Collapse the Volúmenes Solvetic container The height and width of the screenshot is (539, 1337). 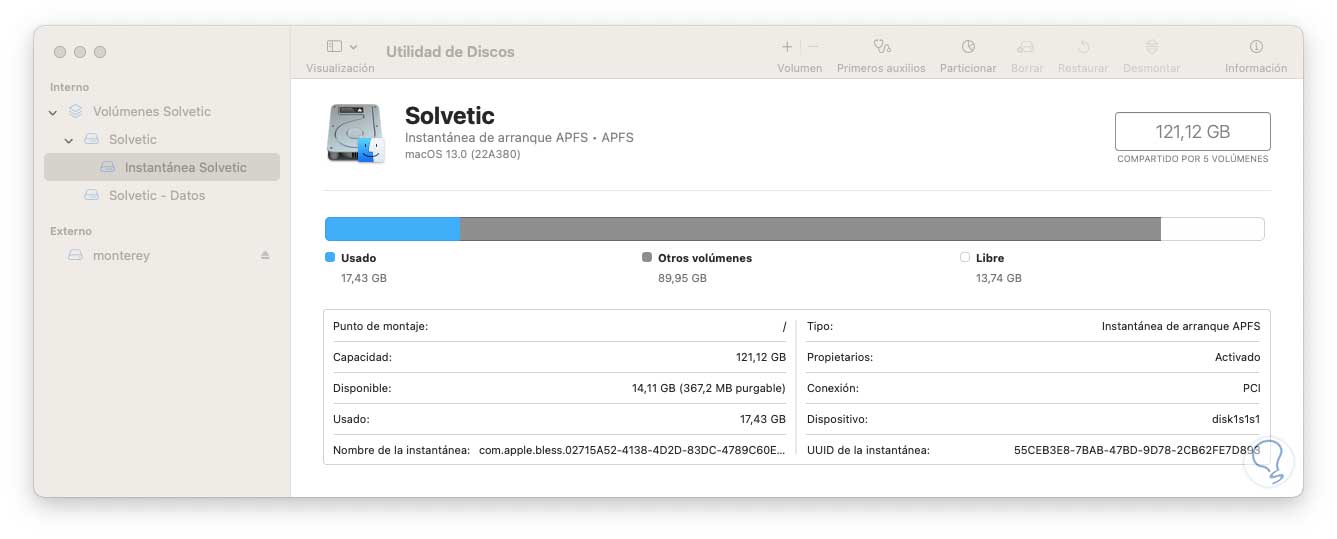click(53, 112)
